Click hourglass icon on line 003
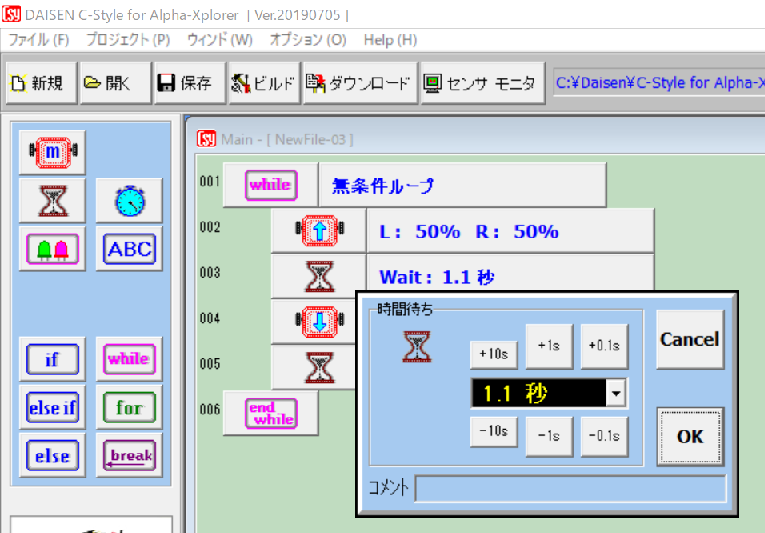Image resolution: width=765 pixels, height=533 pixels. click(320, 276)
